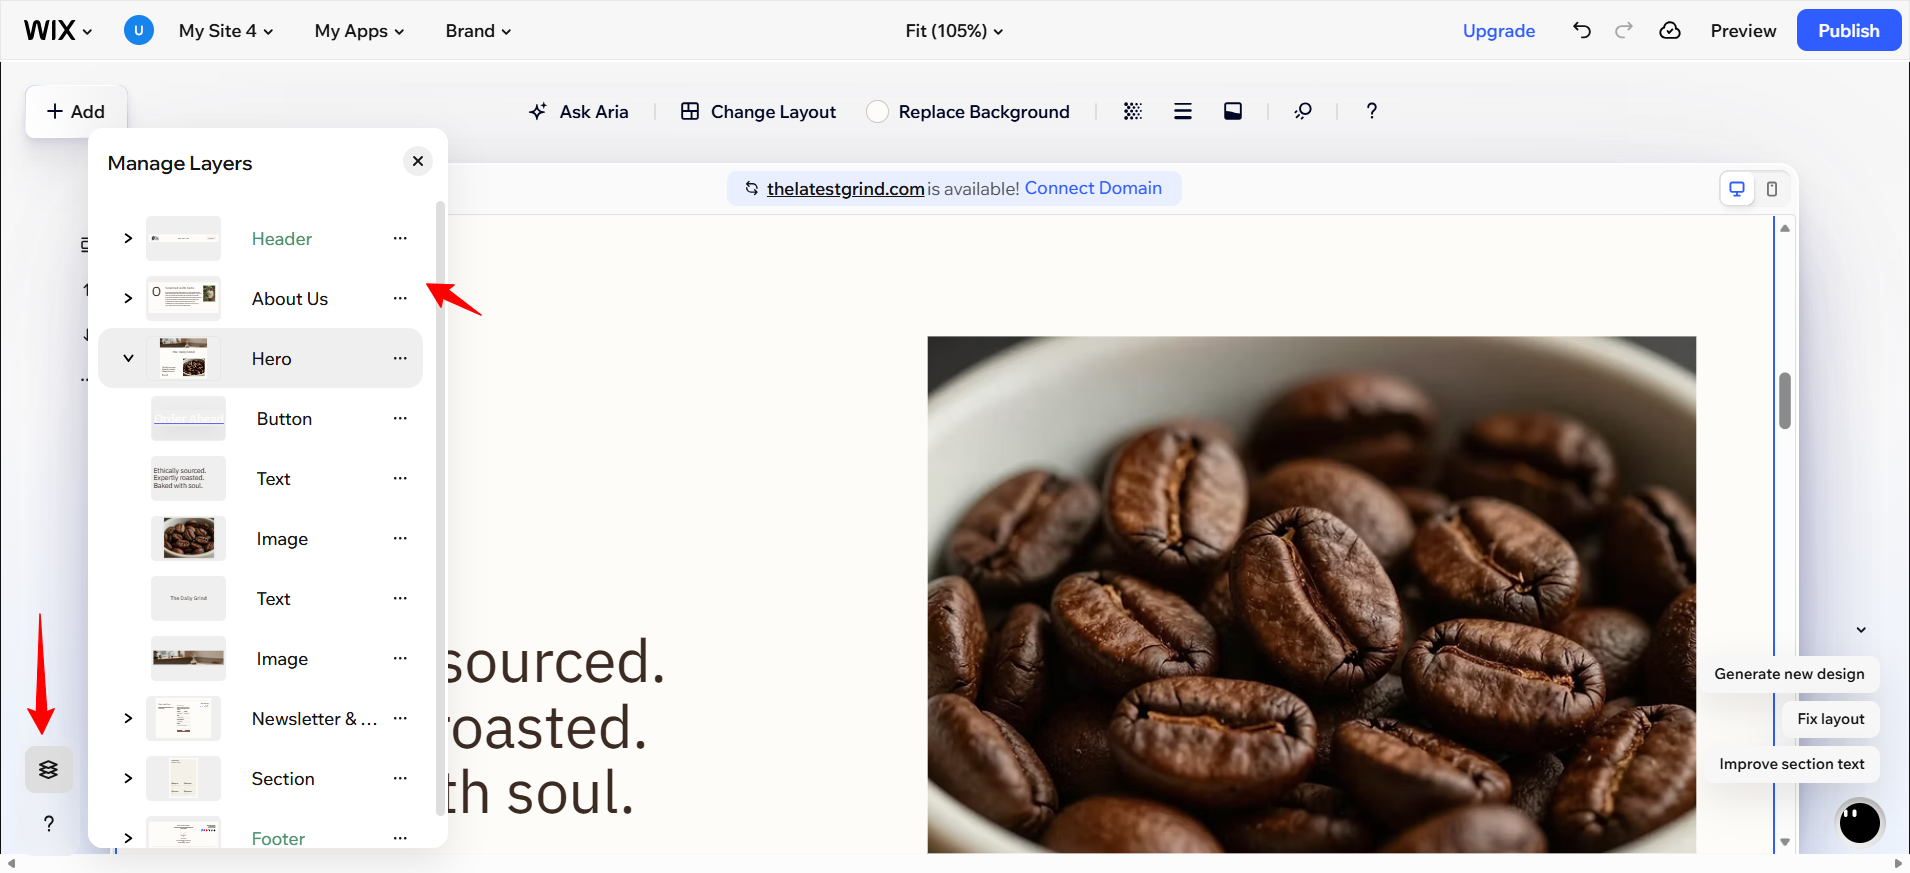Click the Add button
This screenshot has height=873, width=1910.
76,112
